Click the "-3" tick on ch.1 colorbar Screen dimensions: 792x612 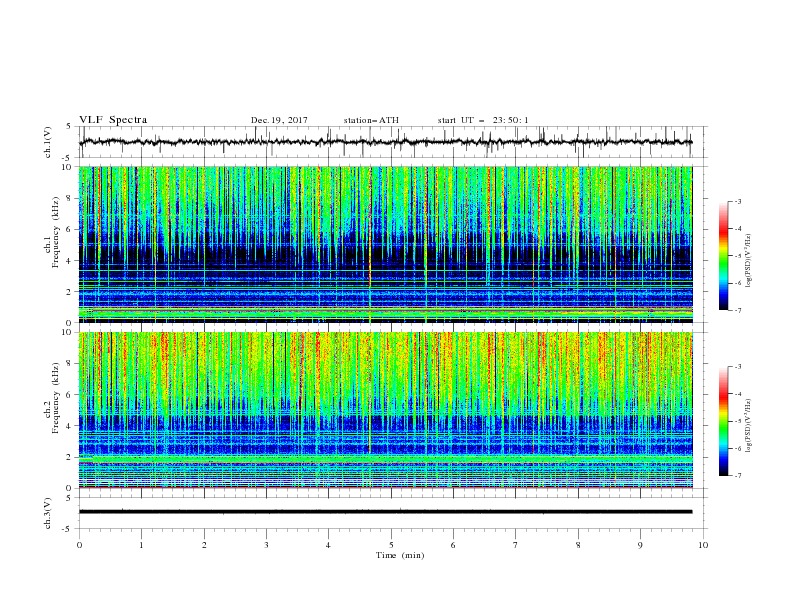737,201
